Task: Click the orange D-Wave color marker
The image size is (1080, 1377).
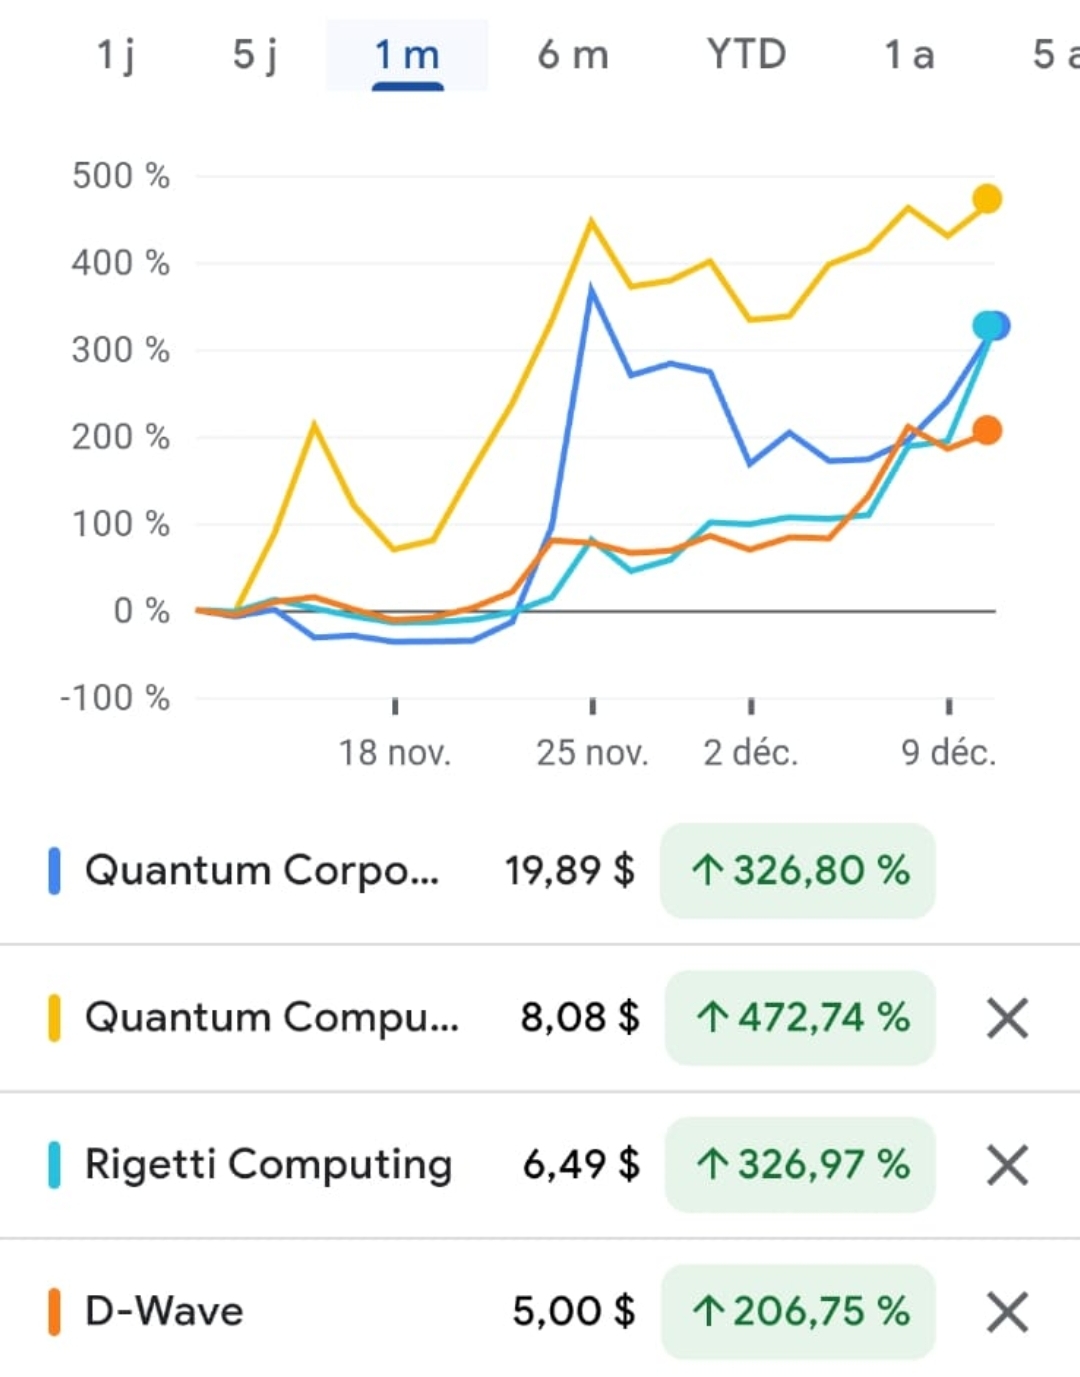Action: tap(55, 1312)
